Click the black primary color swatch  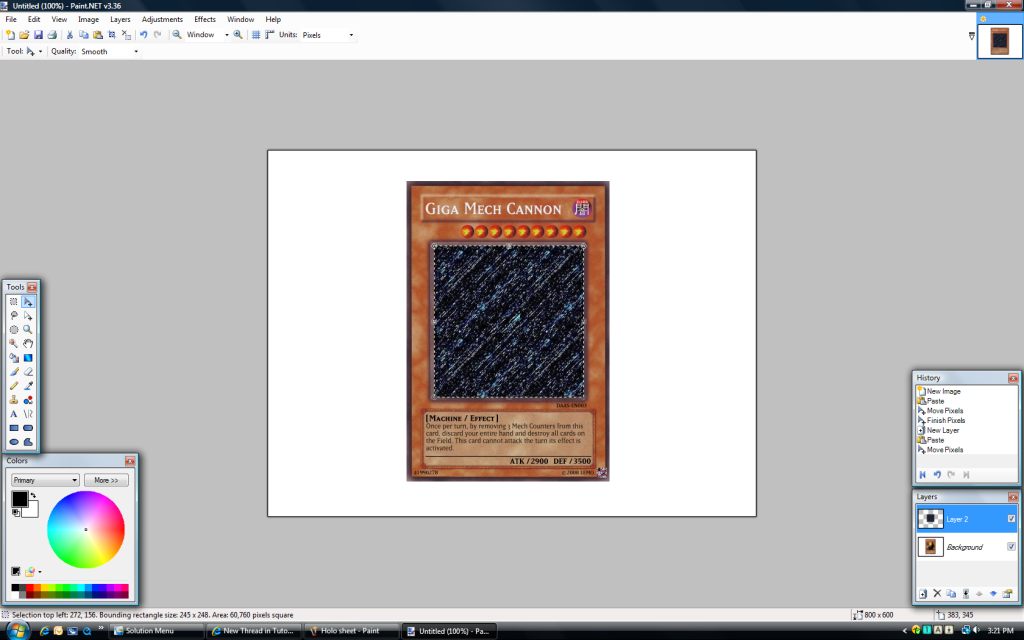click(x=19, y=498)
